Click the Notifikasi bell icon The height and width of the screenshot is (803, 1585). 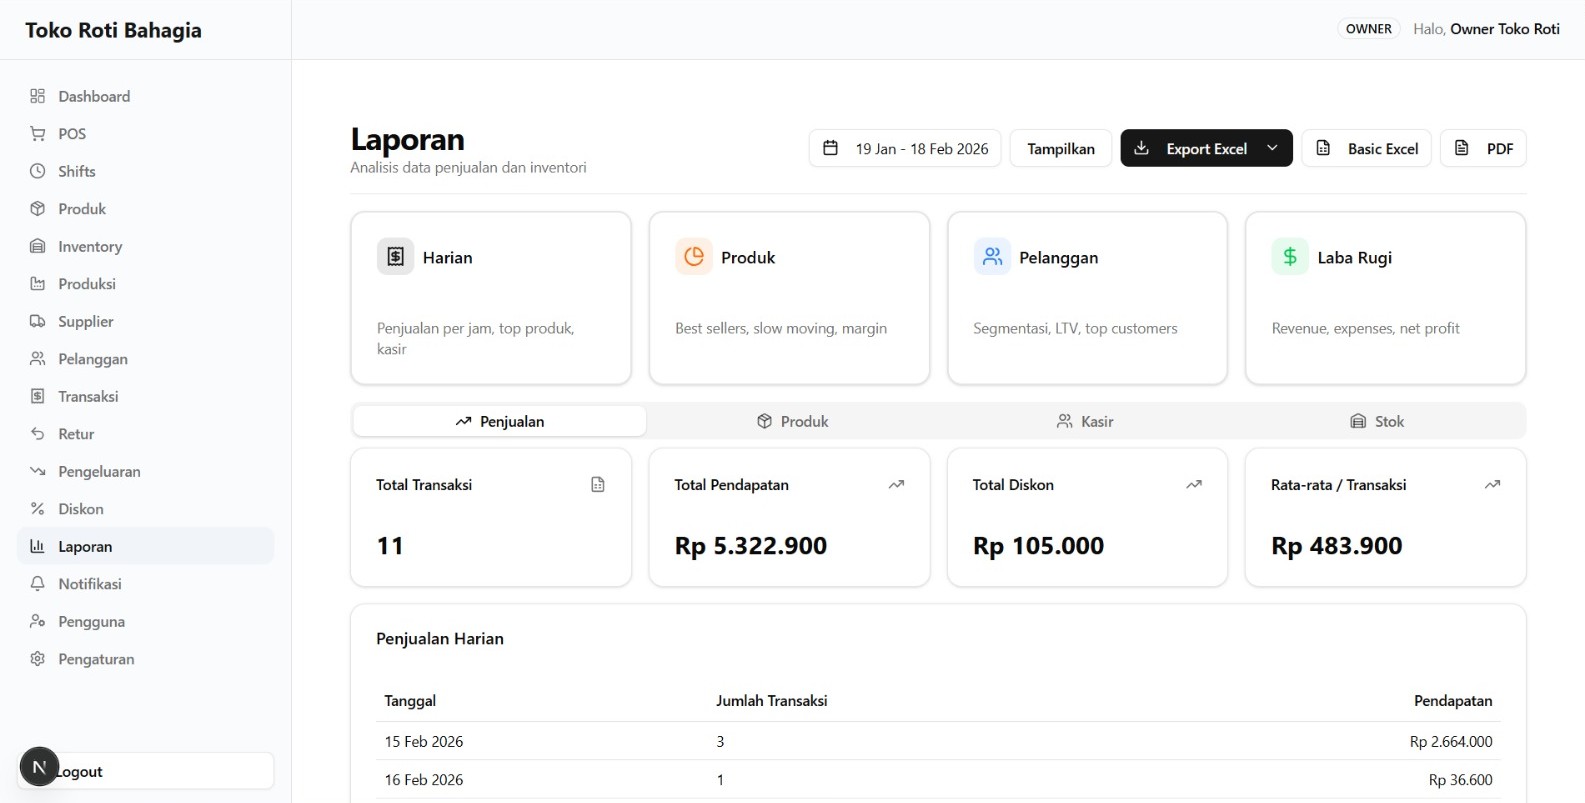[38, 584]
